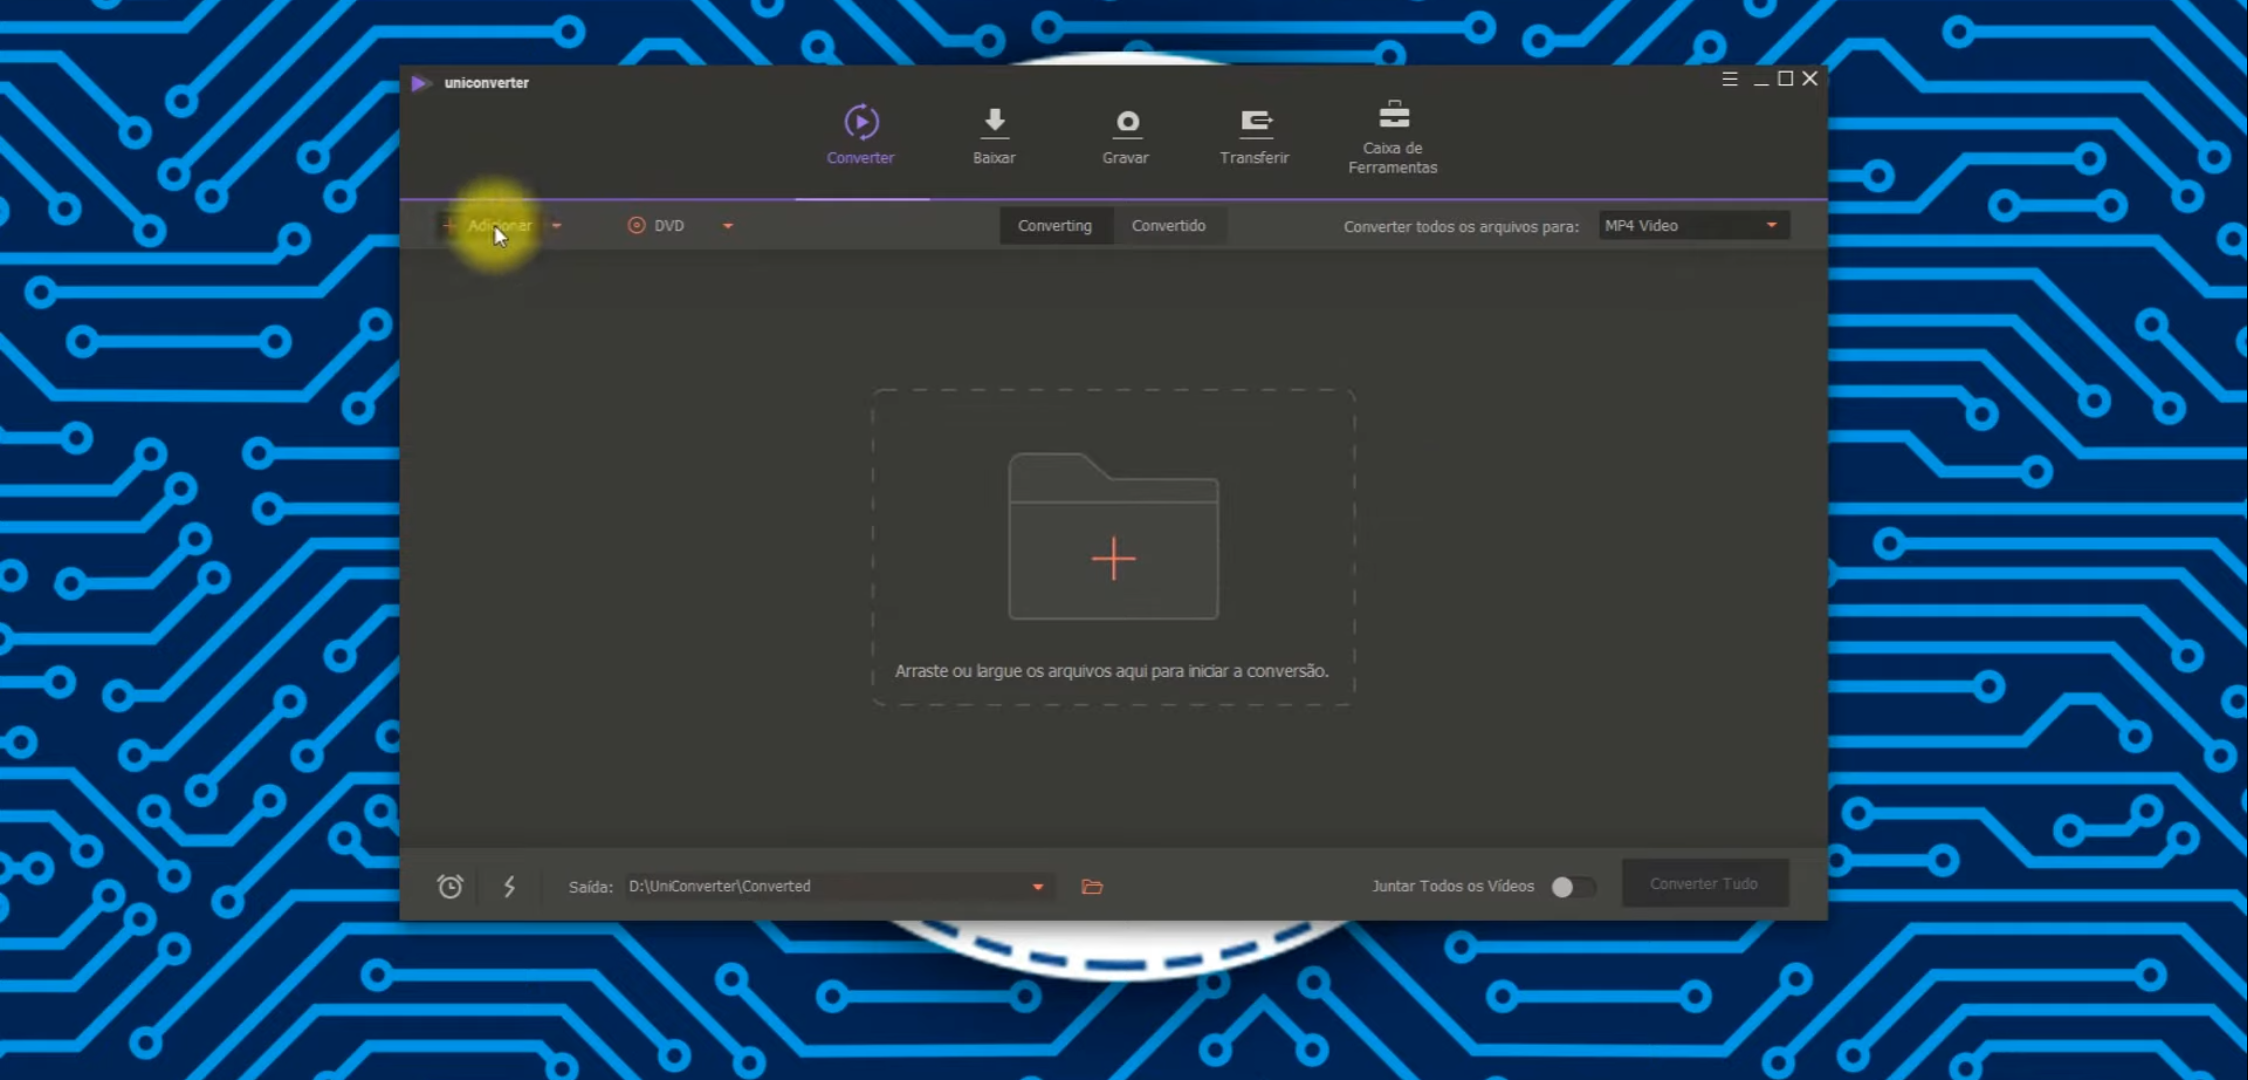Open the Transferir transfer section
2248x1080 pixels.
tap(1255, 135)
